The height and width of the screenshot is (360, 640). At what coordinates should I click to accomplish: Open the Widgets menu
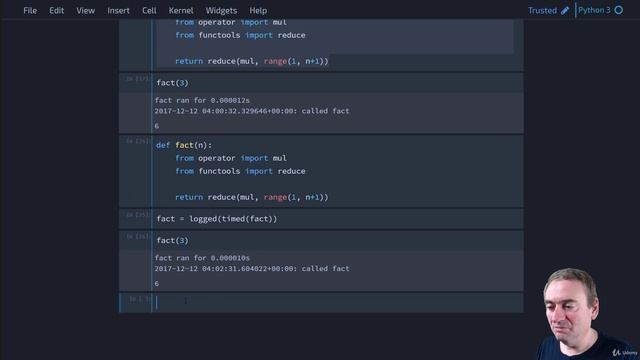tap(221, 11)
